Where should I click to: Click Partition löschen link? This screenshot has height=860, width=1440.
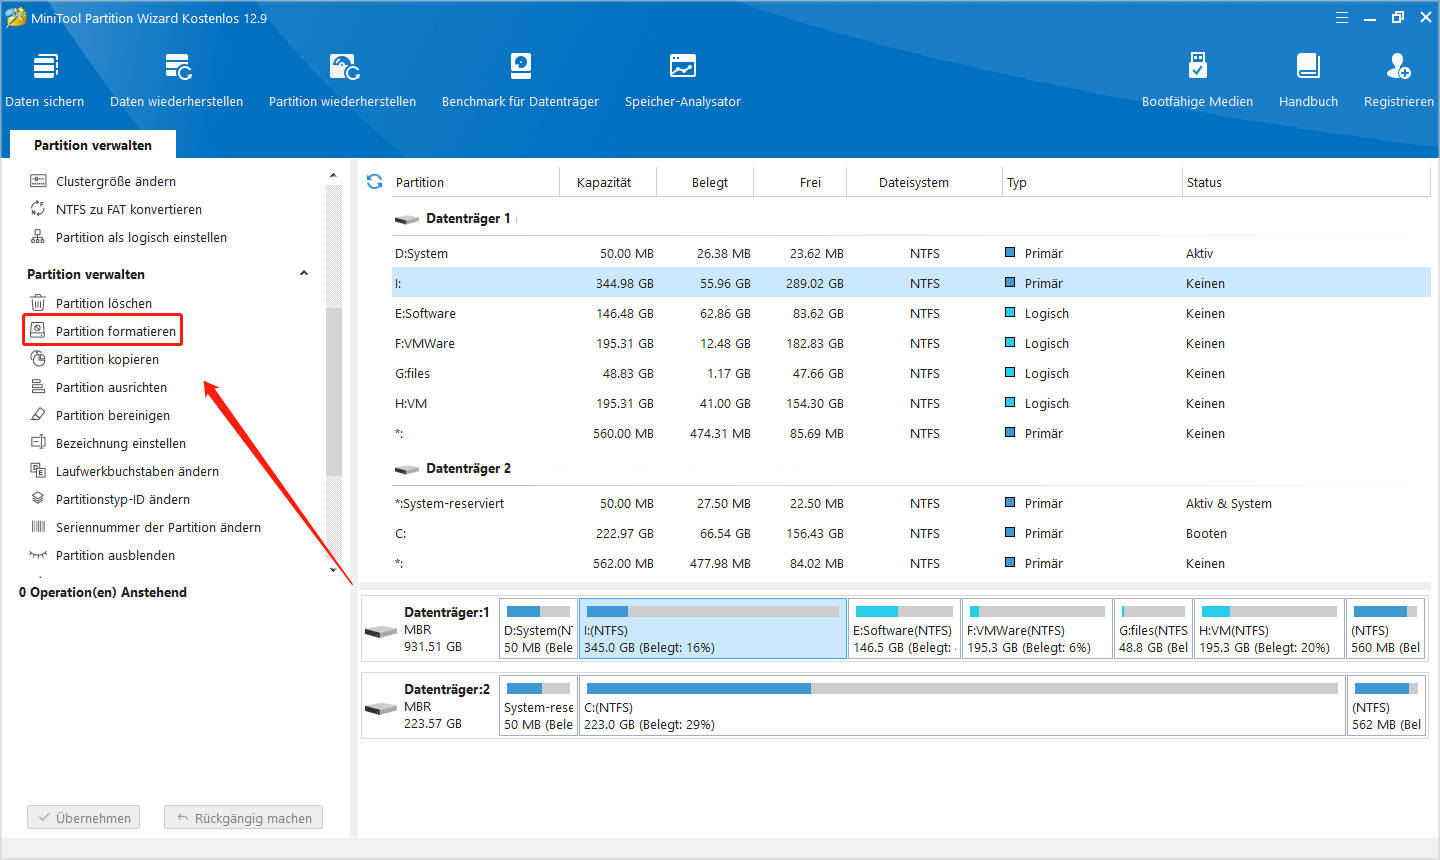104,303
